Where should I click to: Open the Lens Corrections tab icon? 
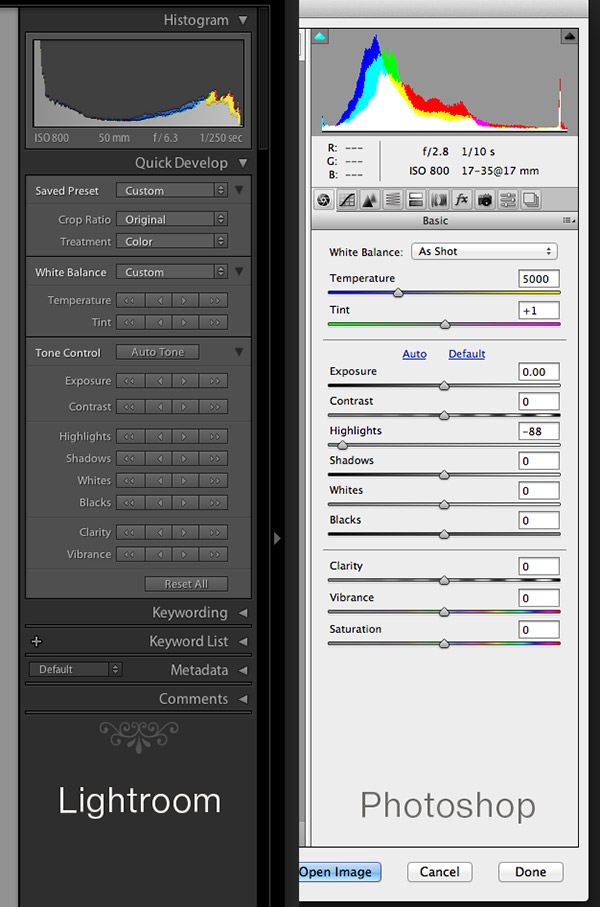point(439,200)
